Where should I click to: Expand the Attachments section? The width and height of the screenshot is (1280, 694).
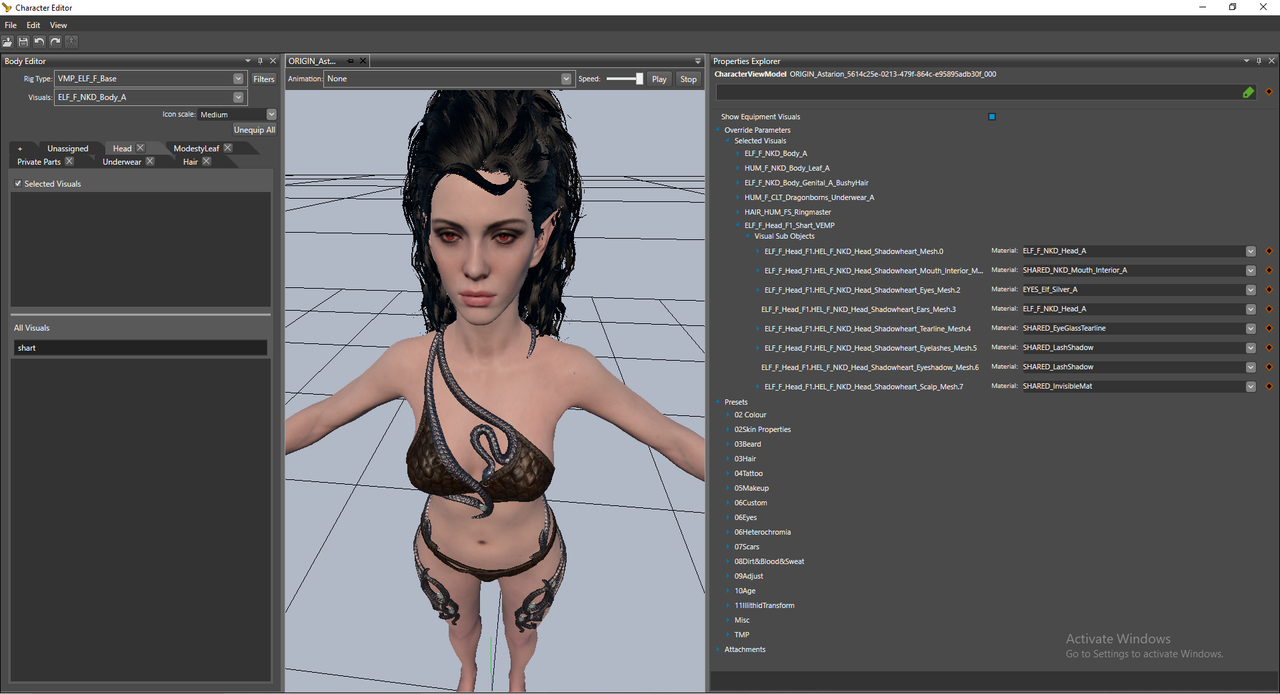click(x=718, y=649)
